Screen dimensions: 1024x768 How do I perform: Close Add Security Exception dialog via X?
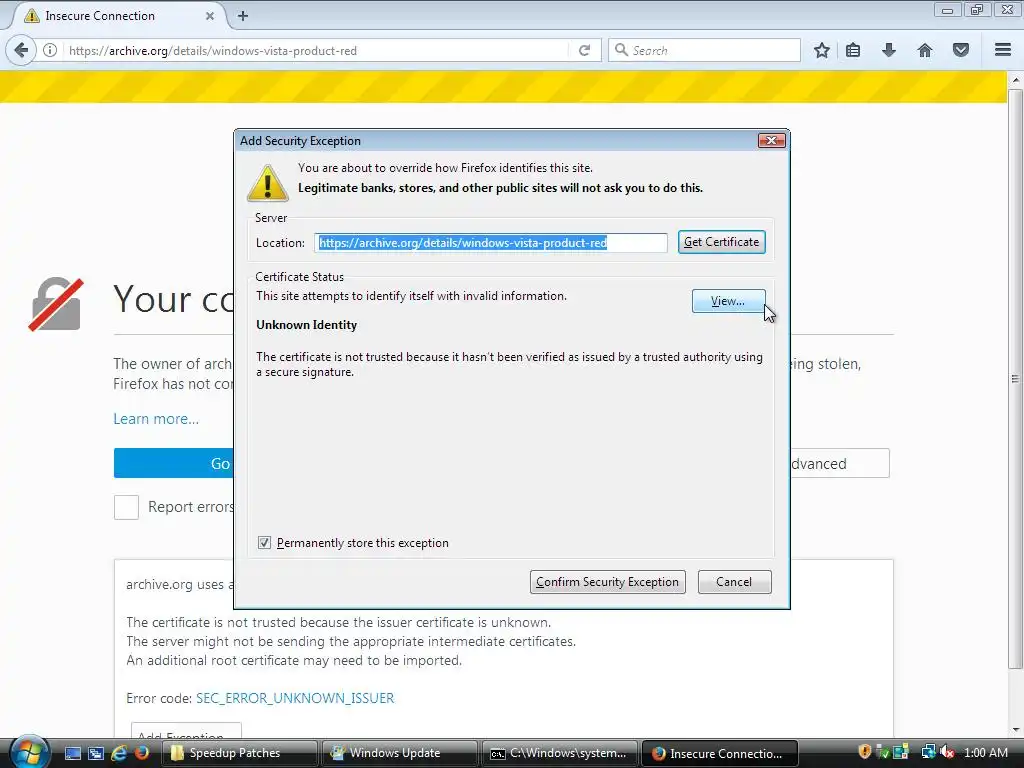pyautogui.click(x=771, y=140)
